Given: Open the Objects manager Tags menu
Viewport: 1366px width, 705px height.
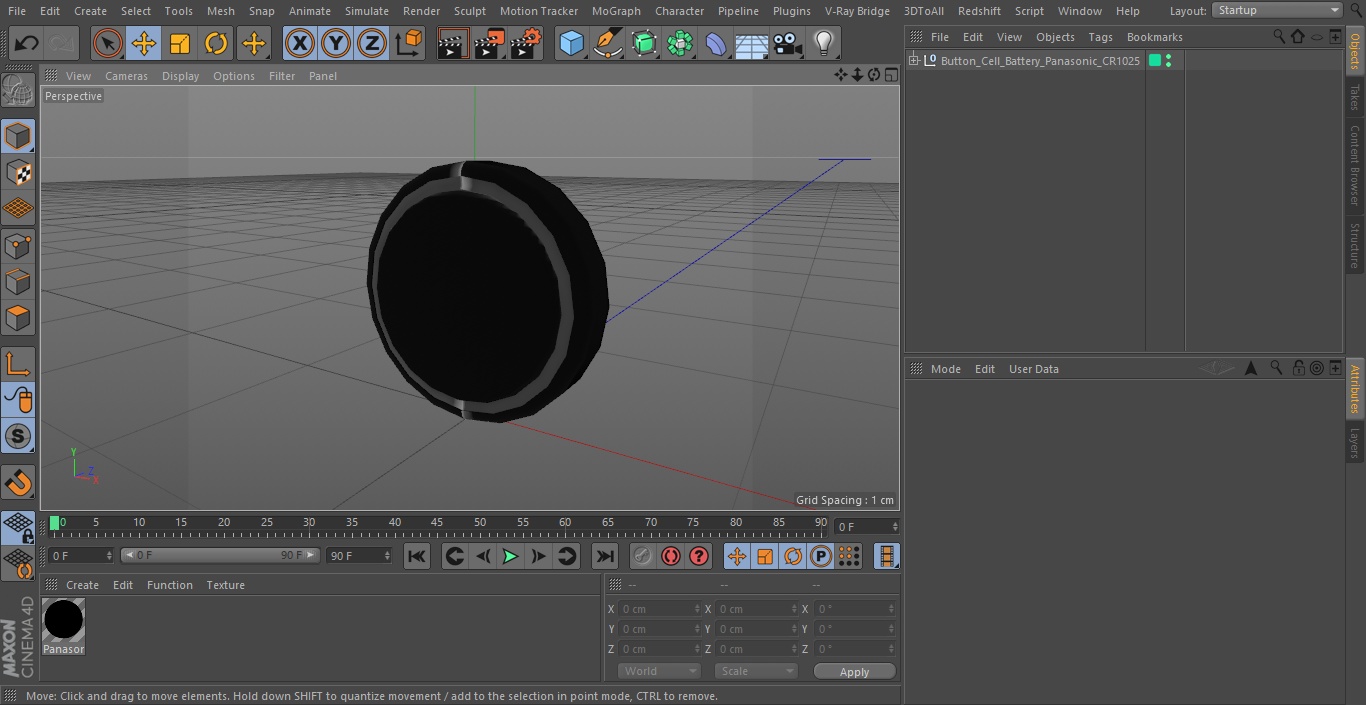Looking at the screenshot, I should 1100,37.
